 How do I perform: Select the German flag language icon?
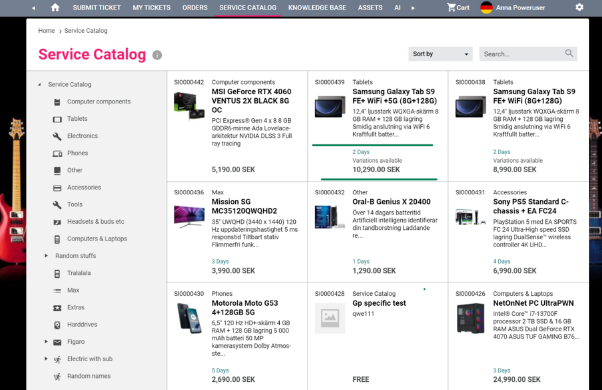486,7
